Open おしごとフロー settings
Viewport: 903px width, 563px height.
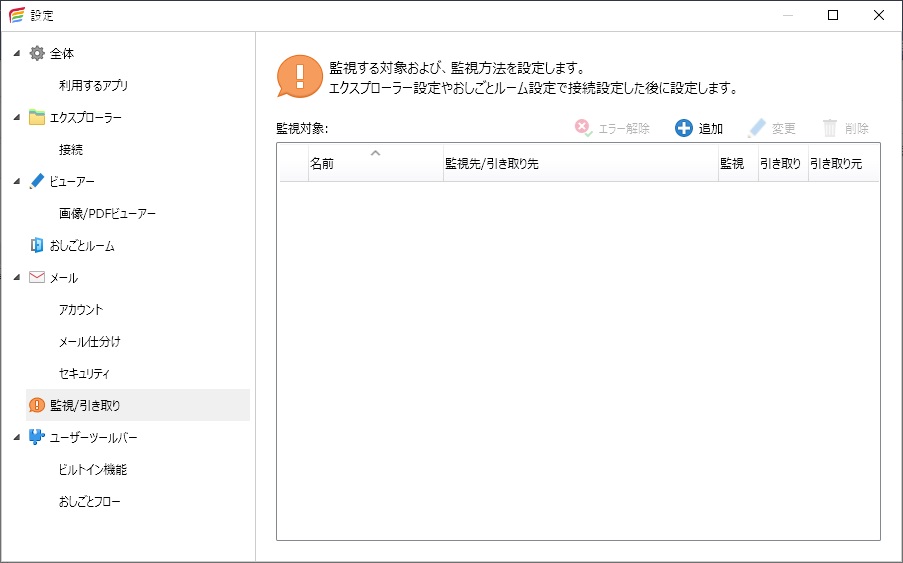coord(90,501)
